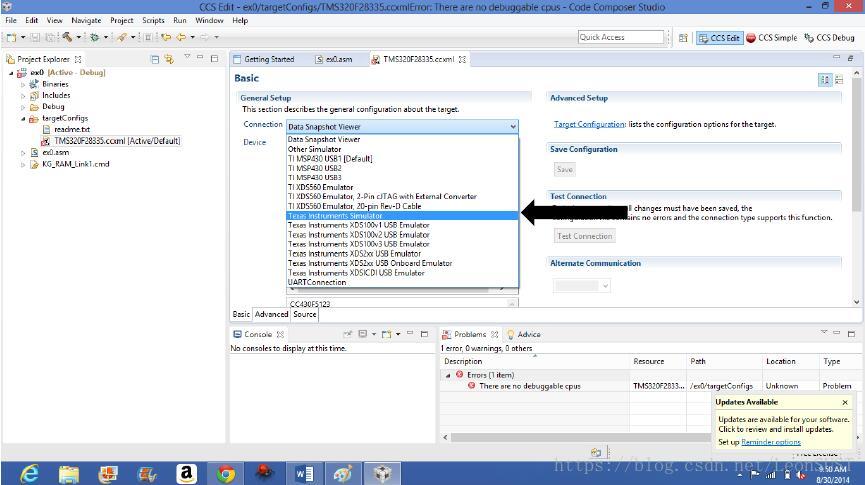Open the Build hammer dropdown arrow
This screenshot has width=865, height=485.
point(78,37)
